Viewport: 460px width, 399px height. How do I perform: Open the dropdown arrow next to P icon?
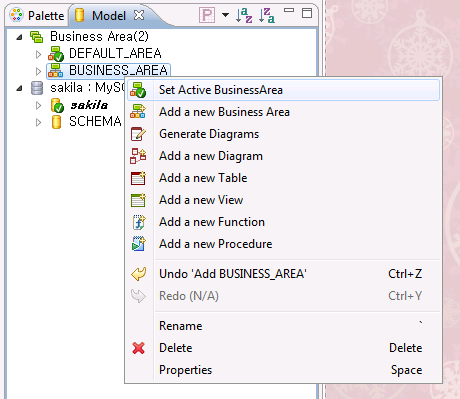(x=225, y=15)
